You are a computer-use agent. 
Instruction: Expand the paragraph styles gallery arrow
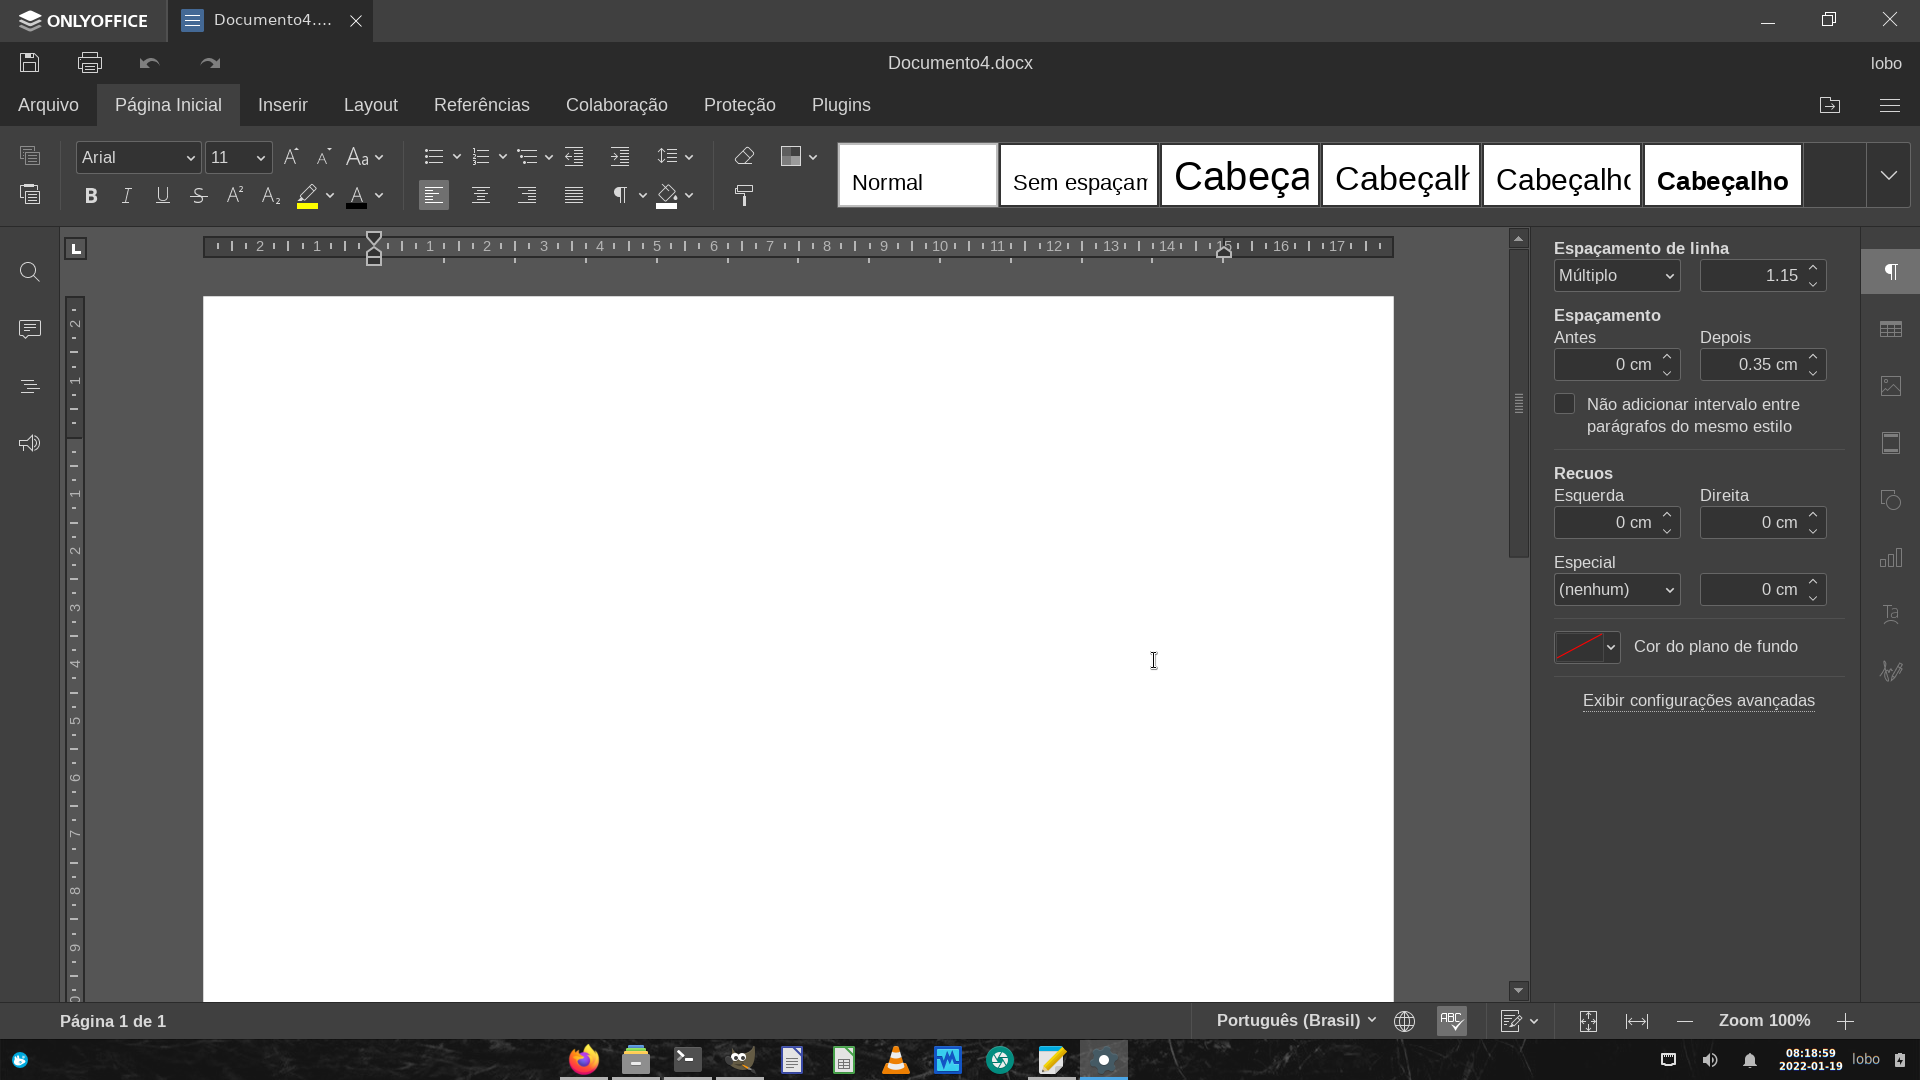click(x=1888, y=175)
